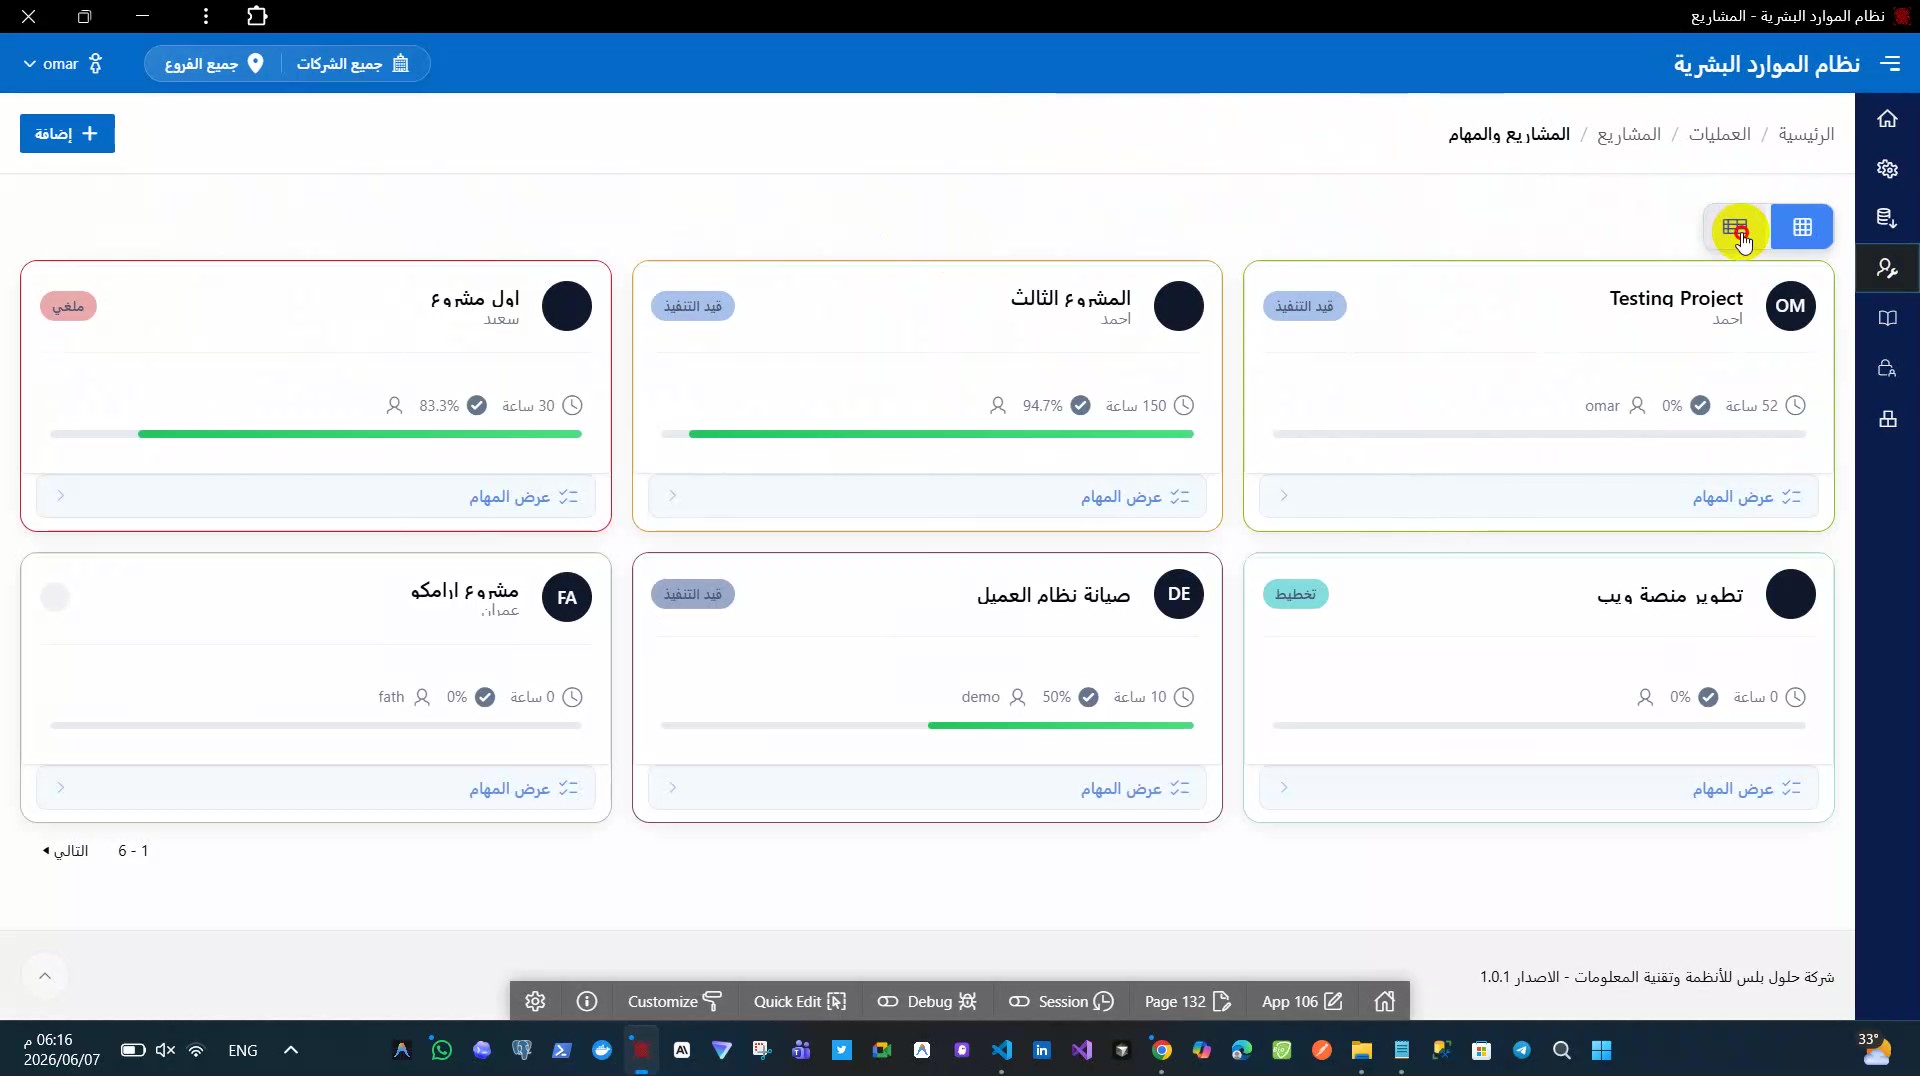
Task: Open the book icon in right sidebar
Action: coord(1887,318)
